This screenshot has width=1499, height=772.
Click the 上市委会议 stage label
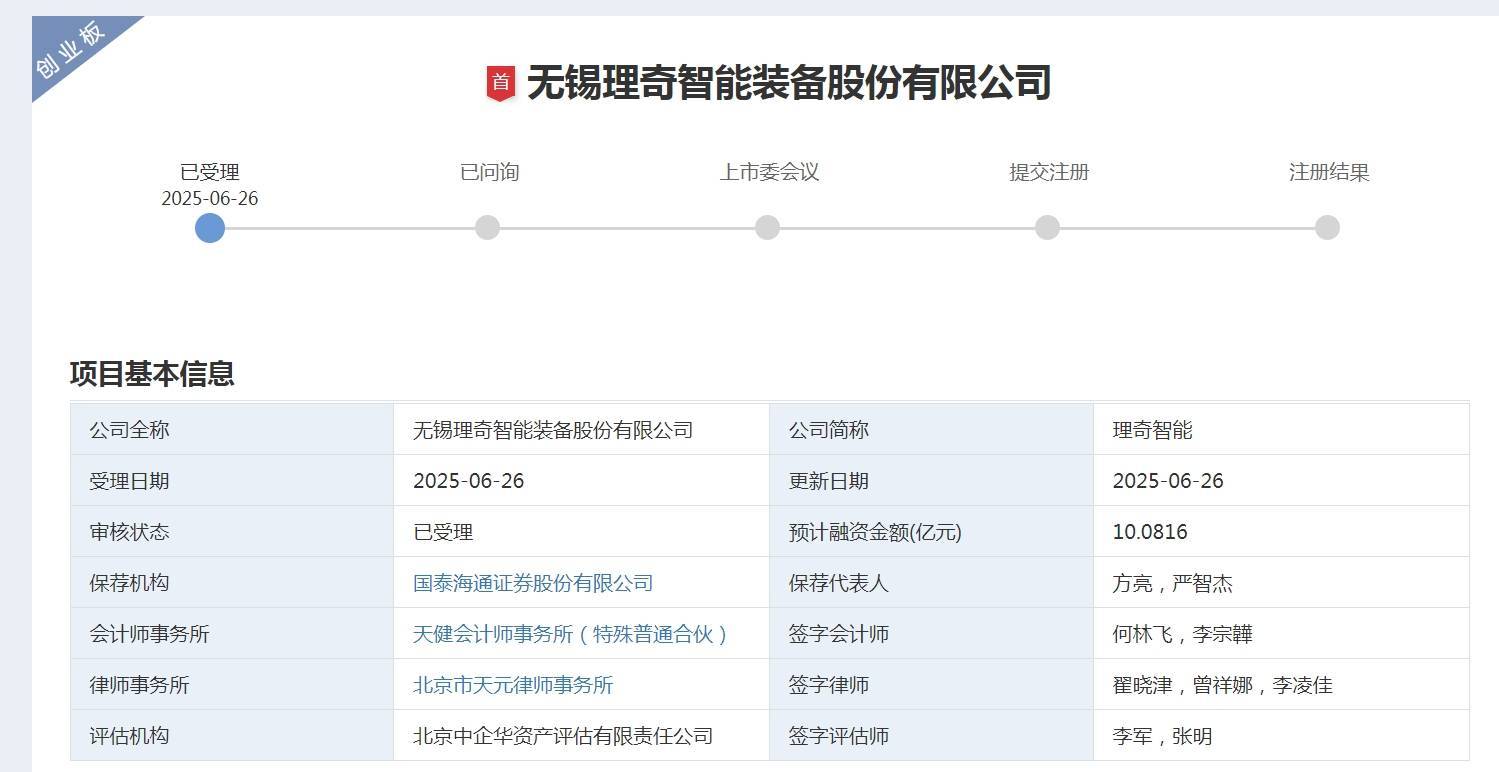coord(769,172)
